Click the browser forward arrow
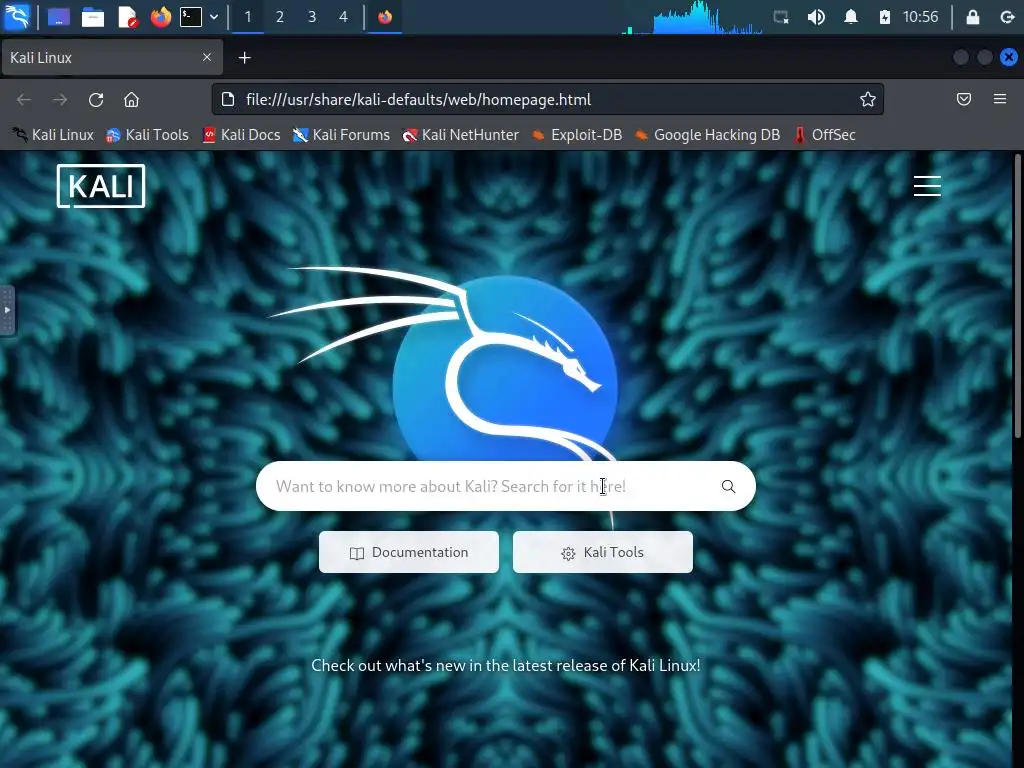The width and height of the screenshot is (1024, 768). click(60, 100)
